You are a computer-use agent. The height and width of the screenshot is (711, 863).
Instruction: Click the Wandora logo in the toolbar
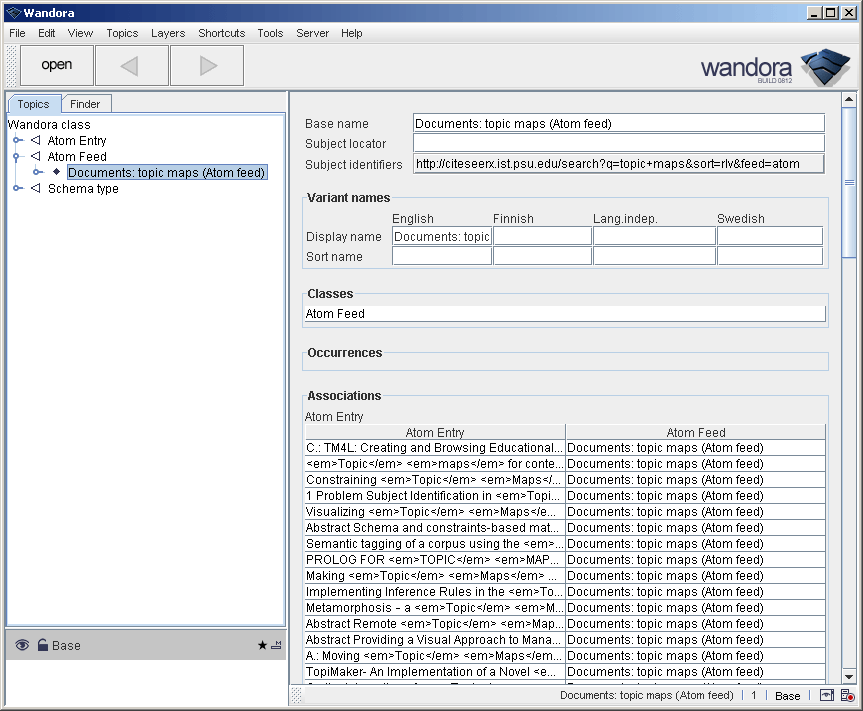point(775,68)
